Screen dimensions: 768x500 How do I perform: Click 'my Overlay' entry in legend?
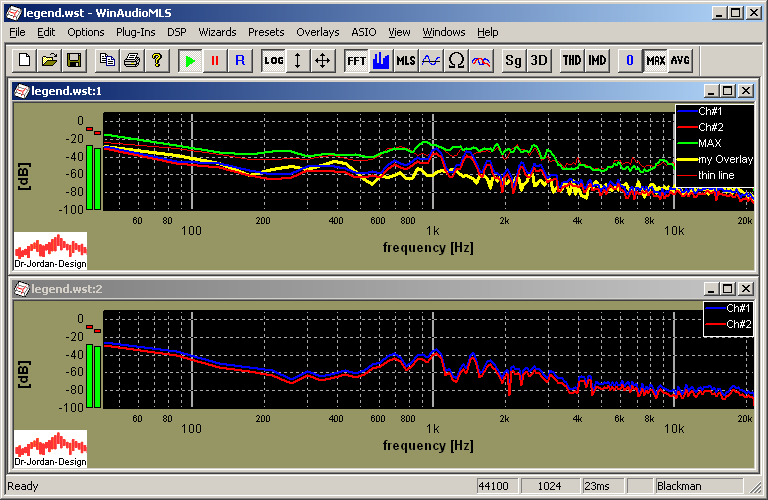(725, 159)
